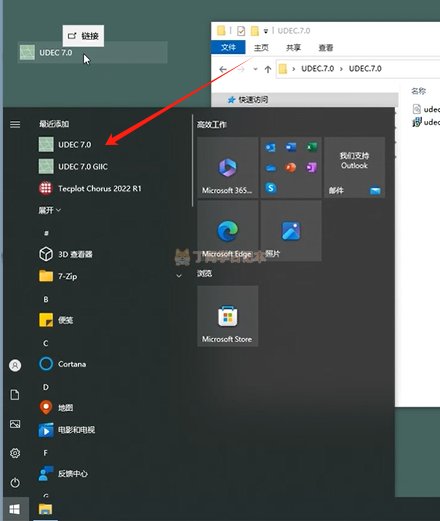Click the 名称 column header
The width and height of the screenshot is (440, 521).
pyautogui.click(x=418, y=91)
